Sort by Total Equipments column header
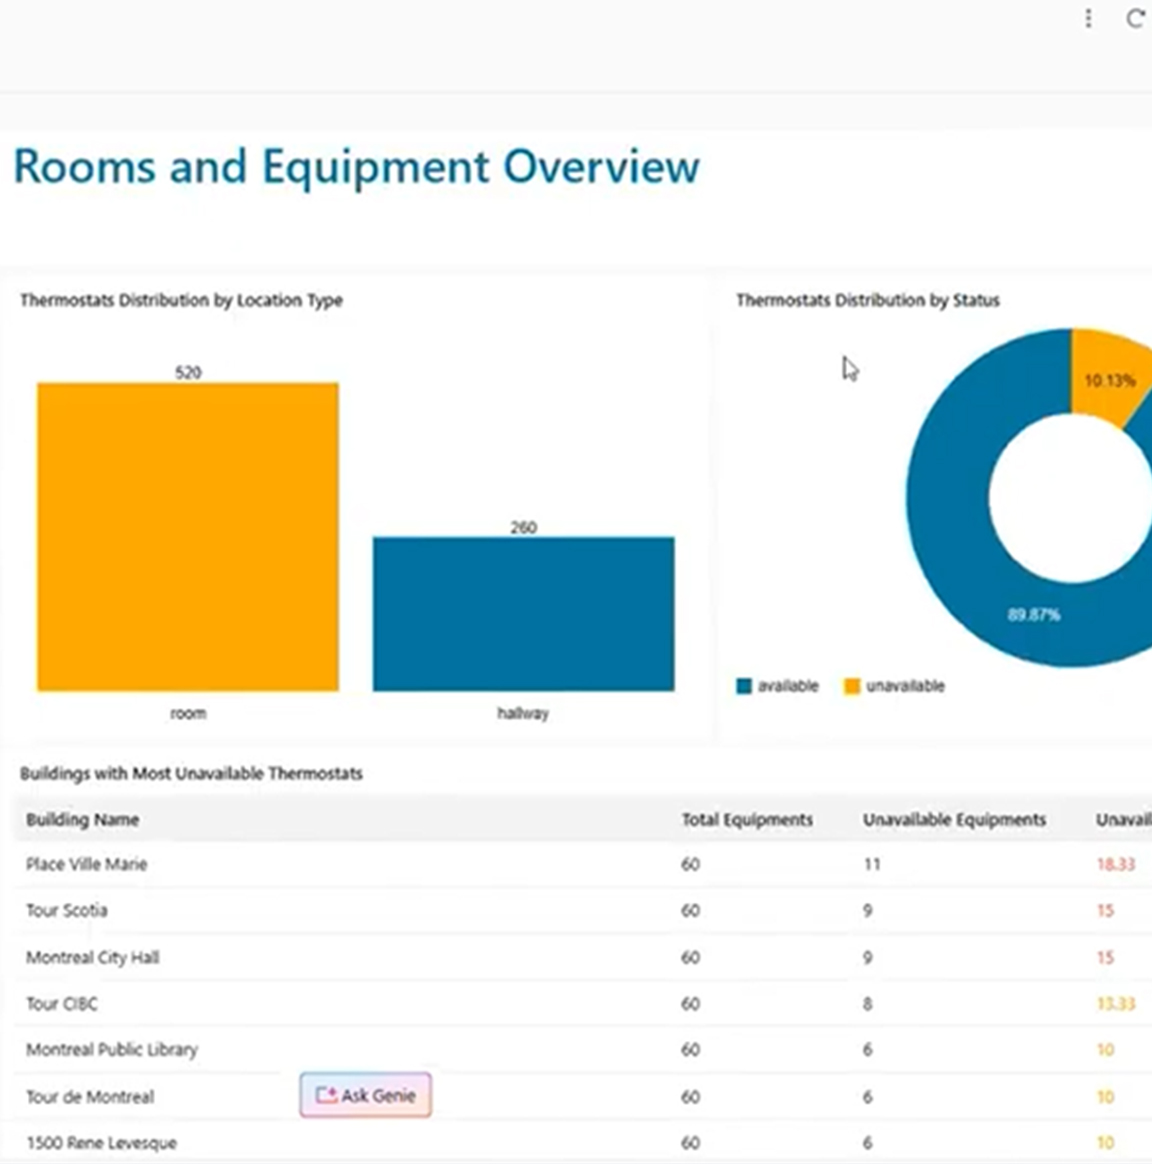The image size is (1152, 1164). (x=747, y=819)
